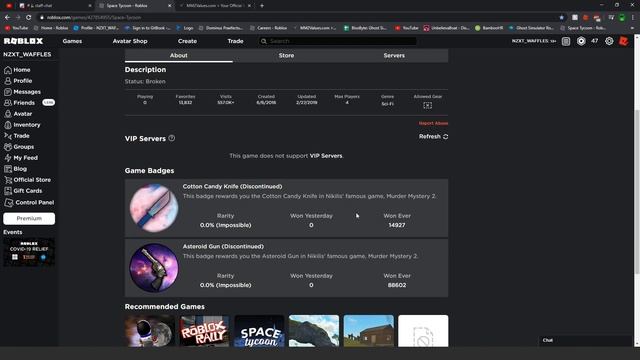Open the astronaut recommended game thumbnail

coord(150,331)
